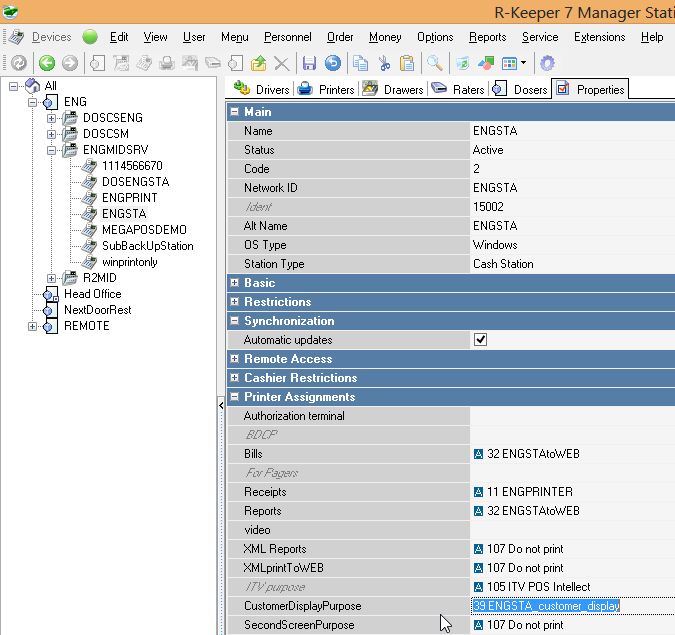Screen dimensions: 675x635
Task: Select DOSENGSTA station in tree
Action: click(x=136, y=182)
